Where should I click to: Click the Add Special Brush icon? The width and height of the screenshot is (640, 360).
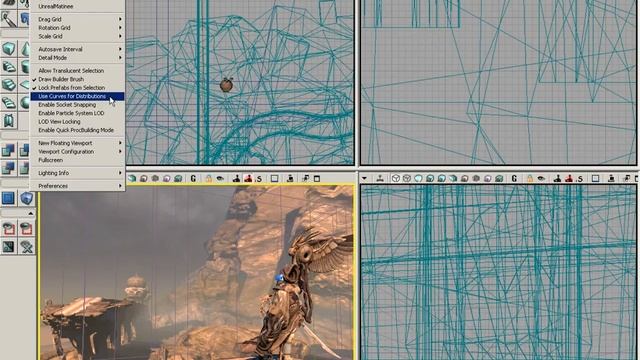pyautogui.click(x=8, y=198)
